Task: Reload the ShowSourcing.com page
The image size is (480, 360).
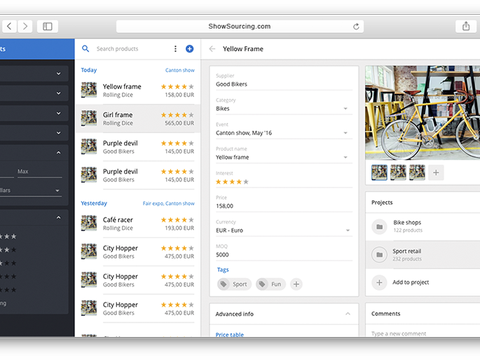Action: coord(356,27)
